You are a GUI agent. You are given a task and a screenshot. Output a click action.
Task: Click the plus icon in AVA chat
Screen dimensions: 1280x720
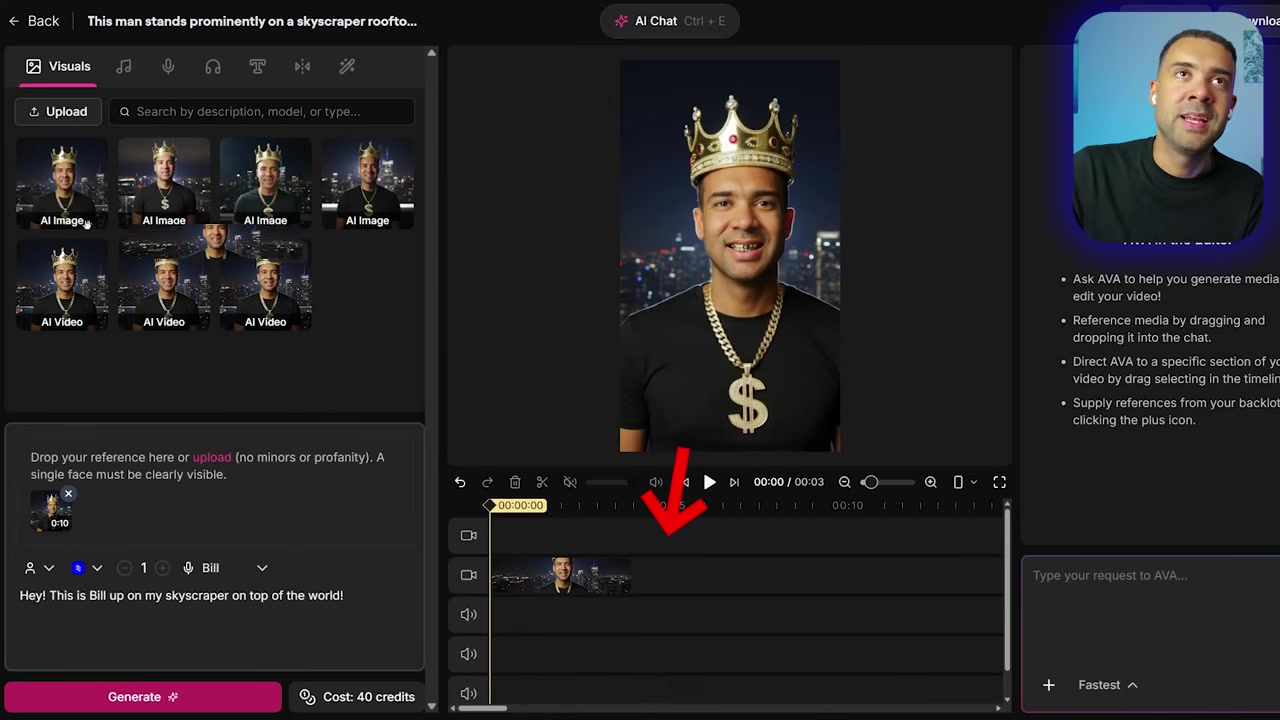[x=1048, y=685]
